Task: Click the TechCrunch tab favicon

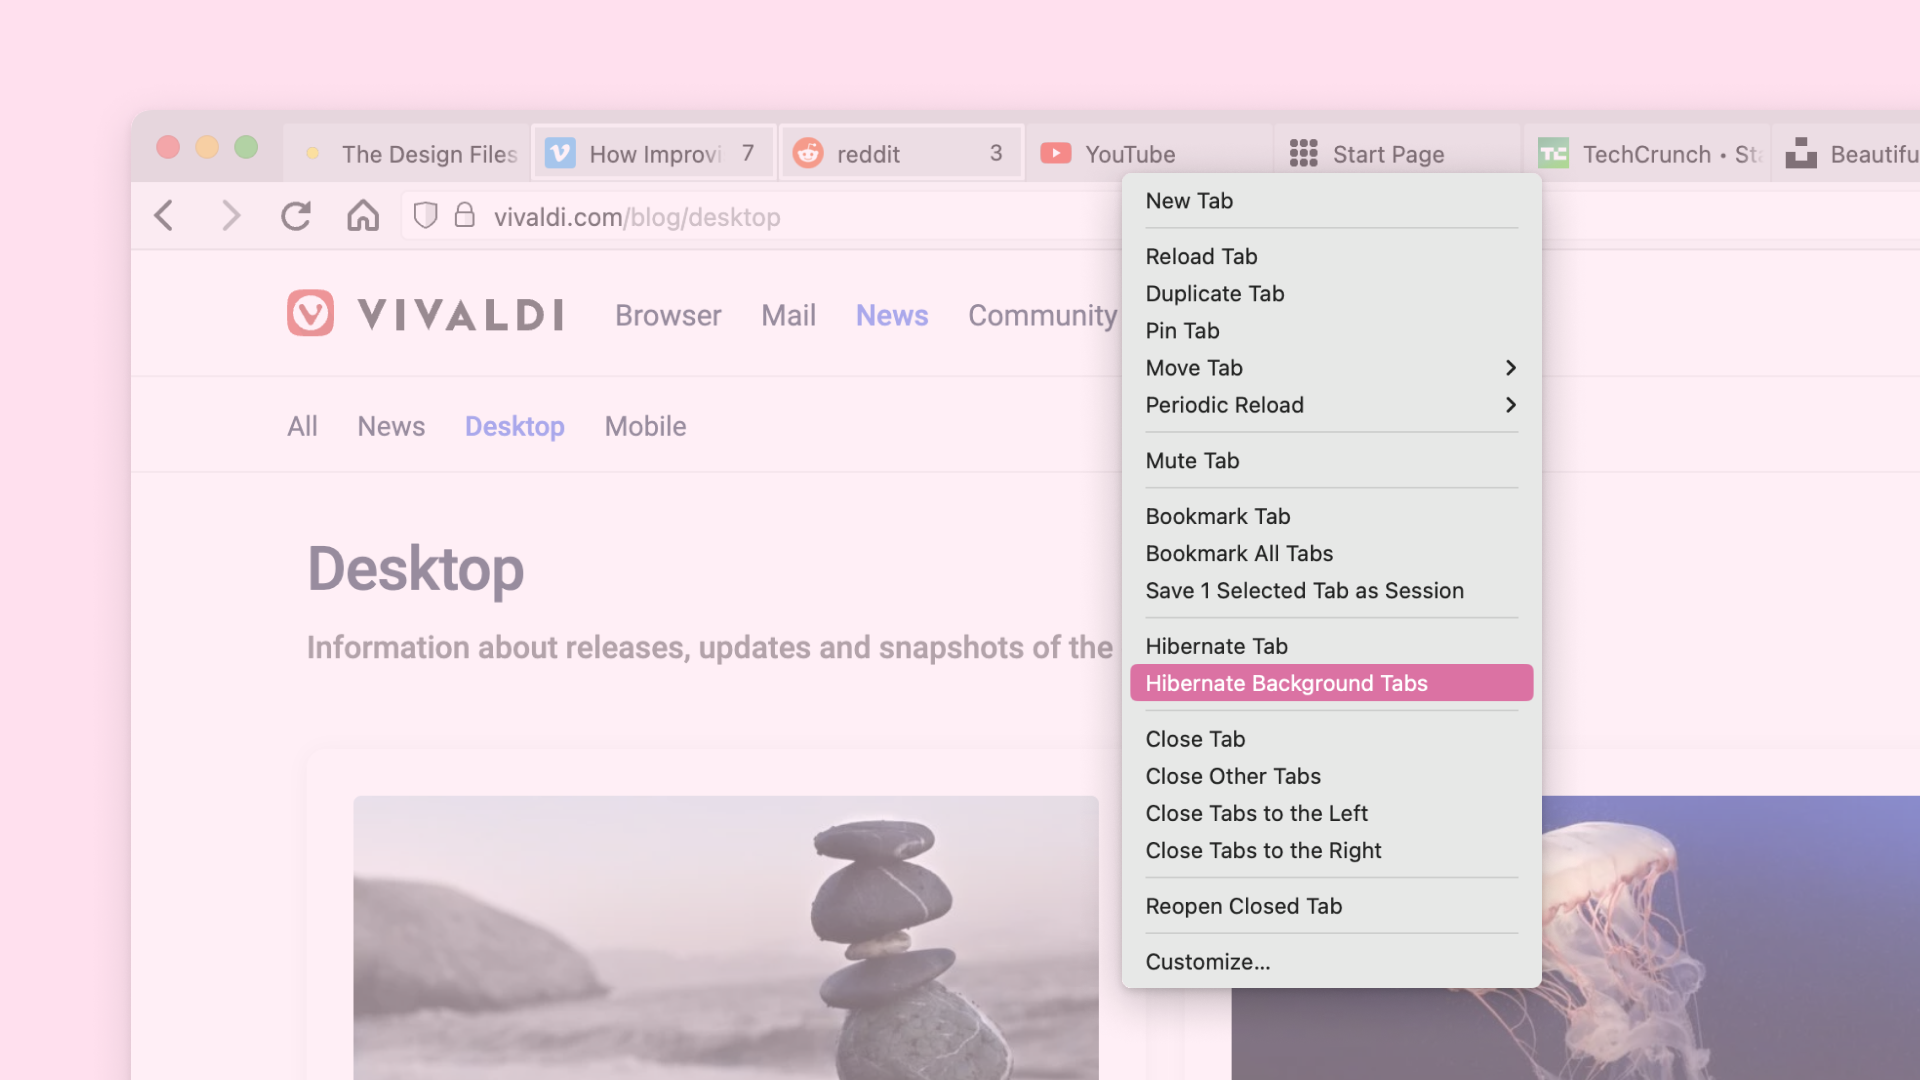Action: click(x=1553, y=153)
